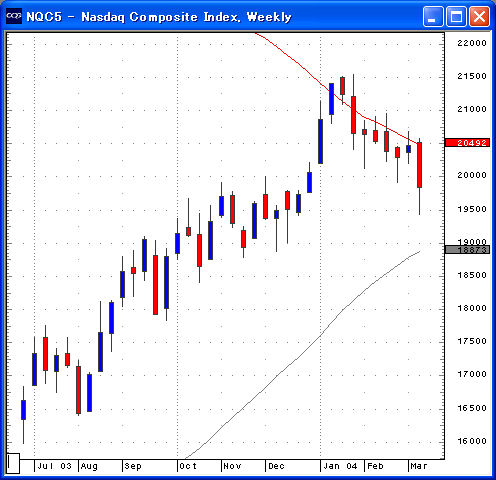Click the 20000 price scale label
This screenshot has width=496, height=480.
[472, 175]
